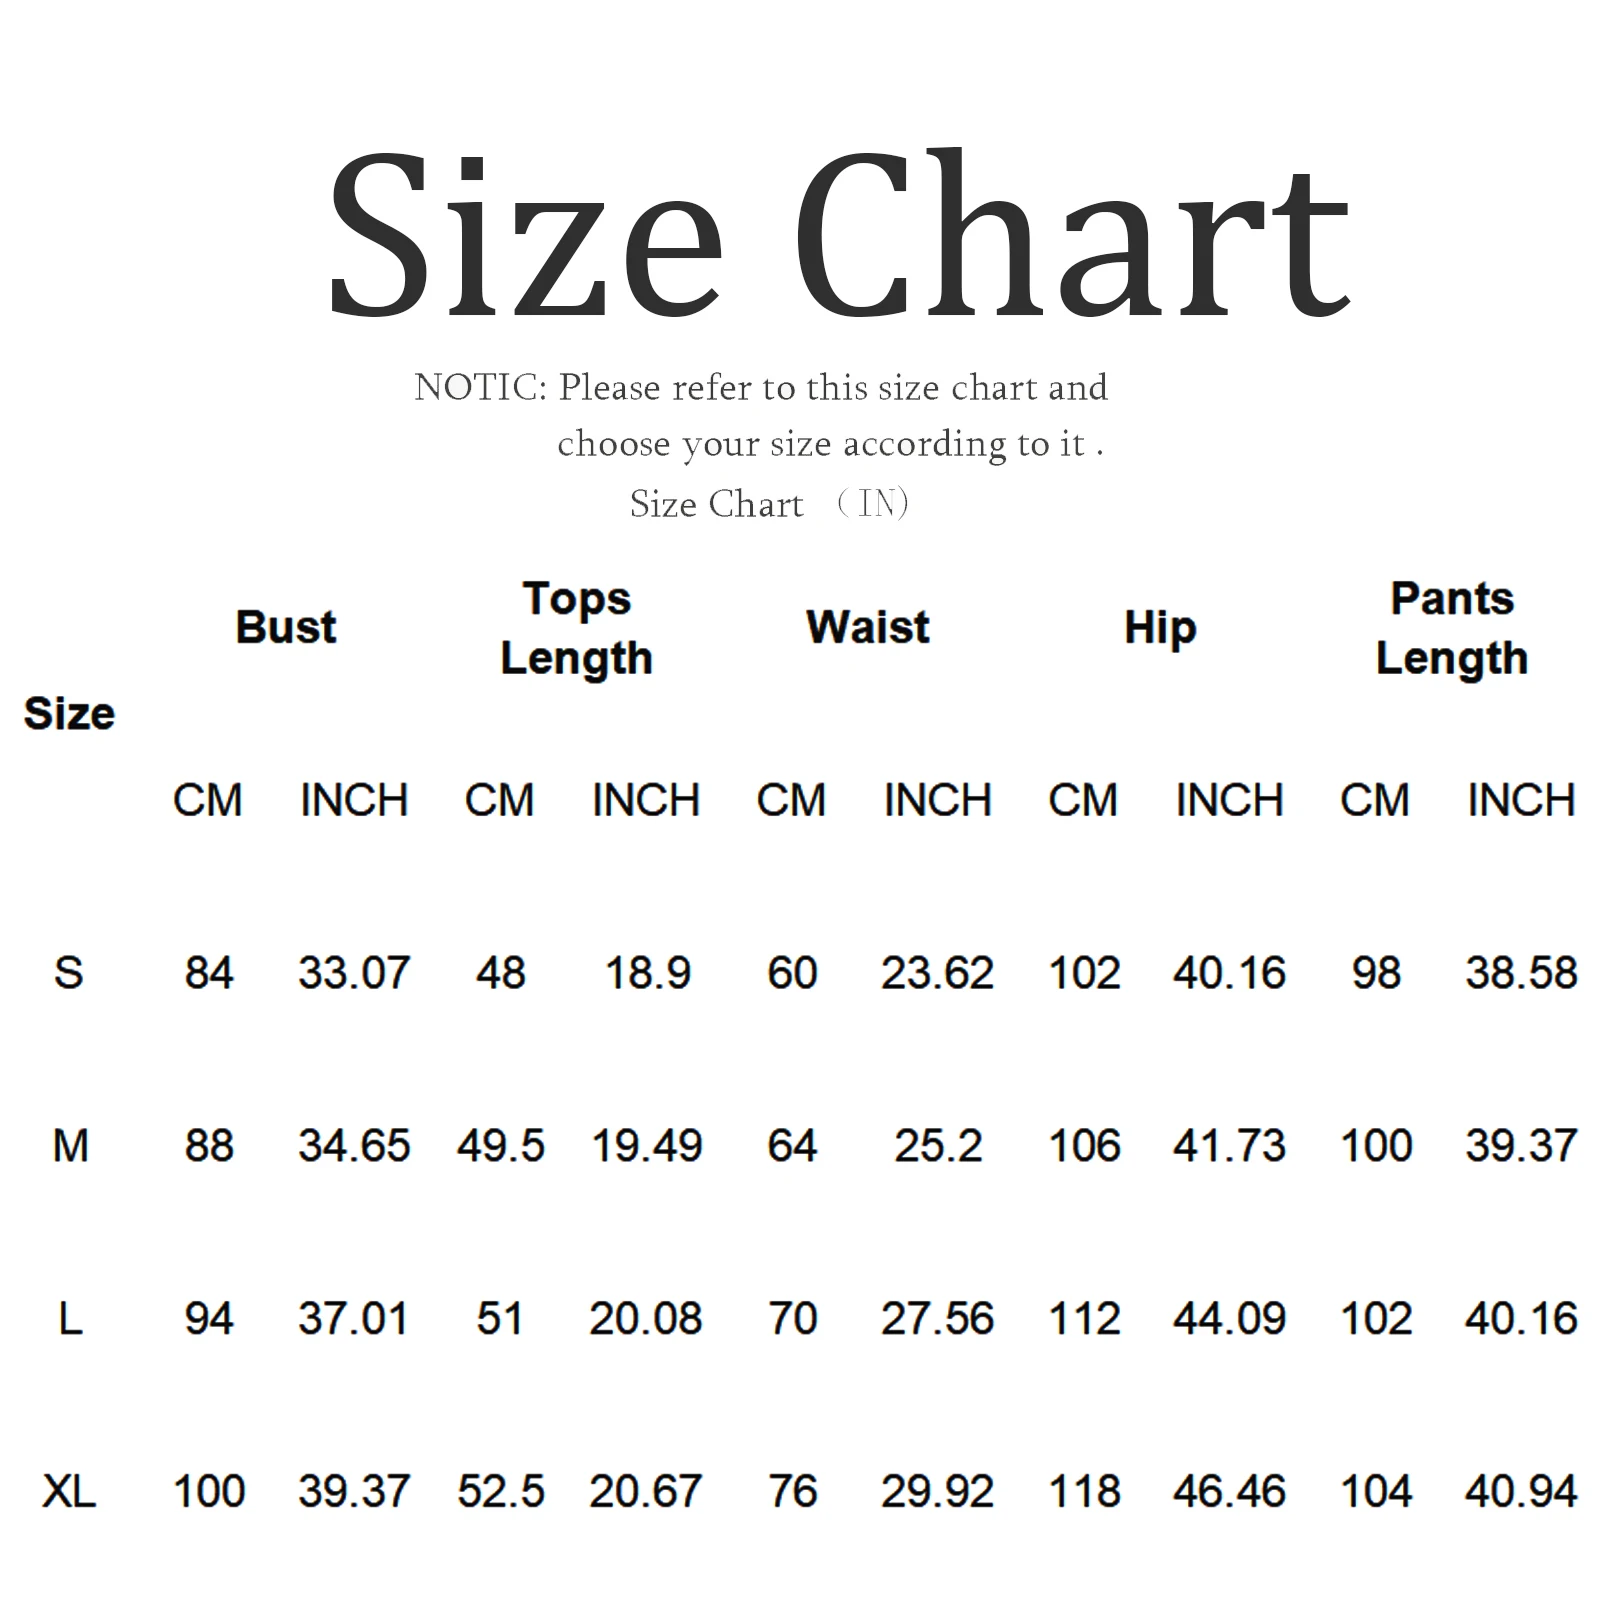Select the M size row label
1600x1600 pixels.
70,1145
